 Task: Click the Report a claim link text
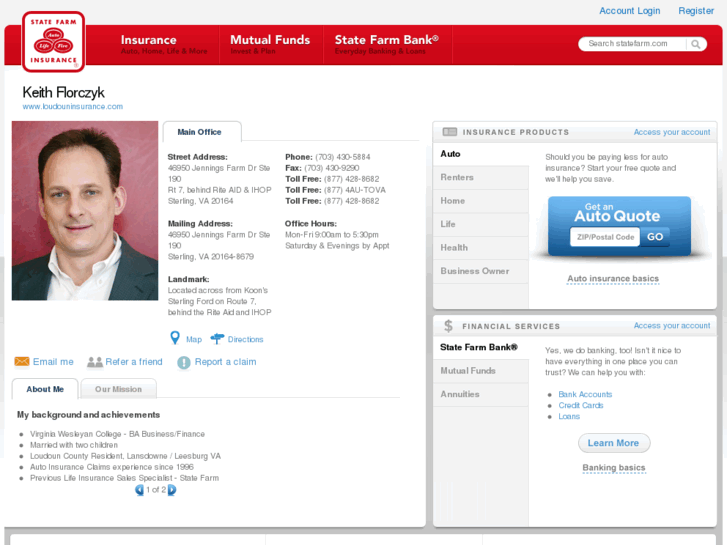pos(225,362)
